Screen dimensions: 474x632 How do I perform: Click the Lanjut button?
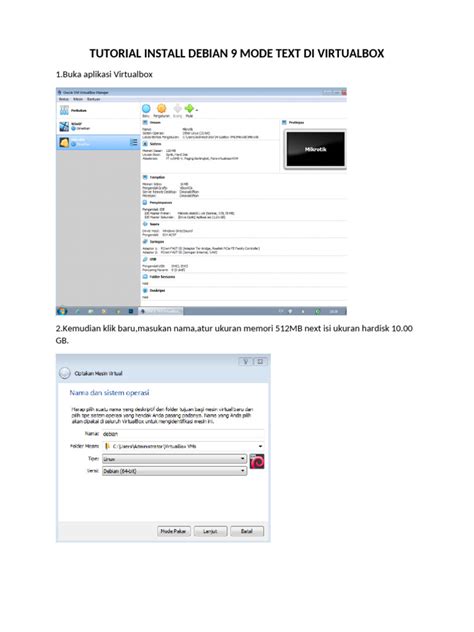[x=210, y=531]
